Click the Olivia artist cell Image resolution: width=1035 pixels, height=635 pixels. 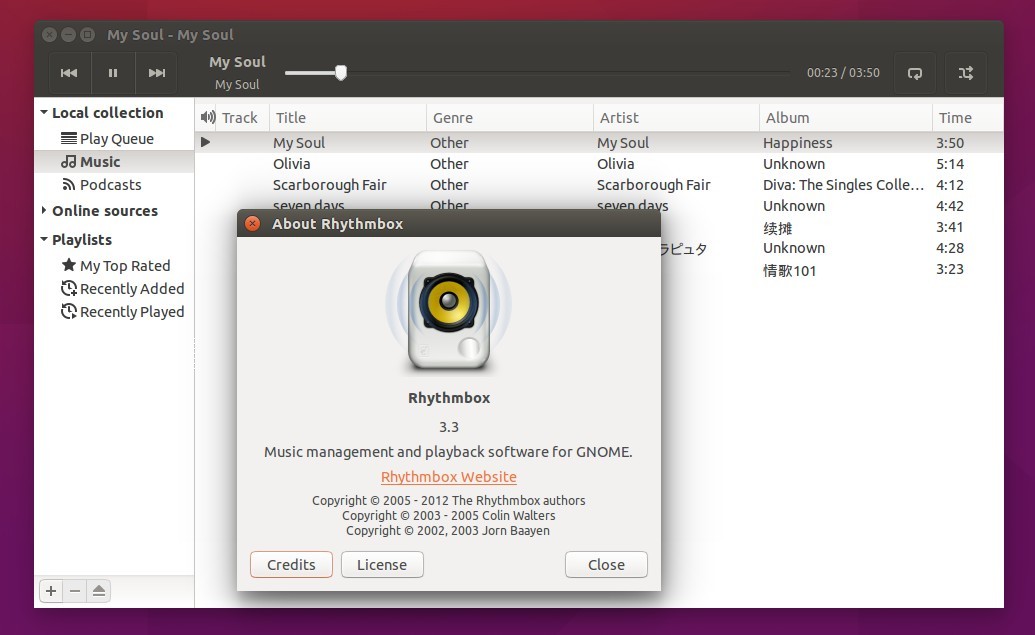coord(616,164)
